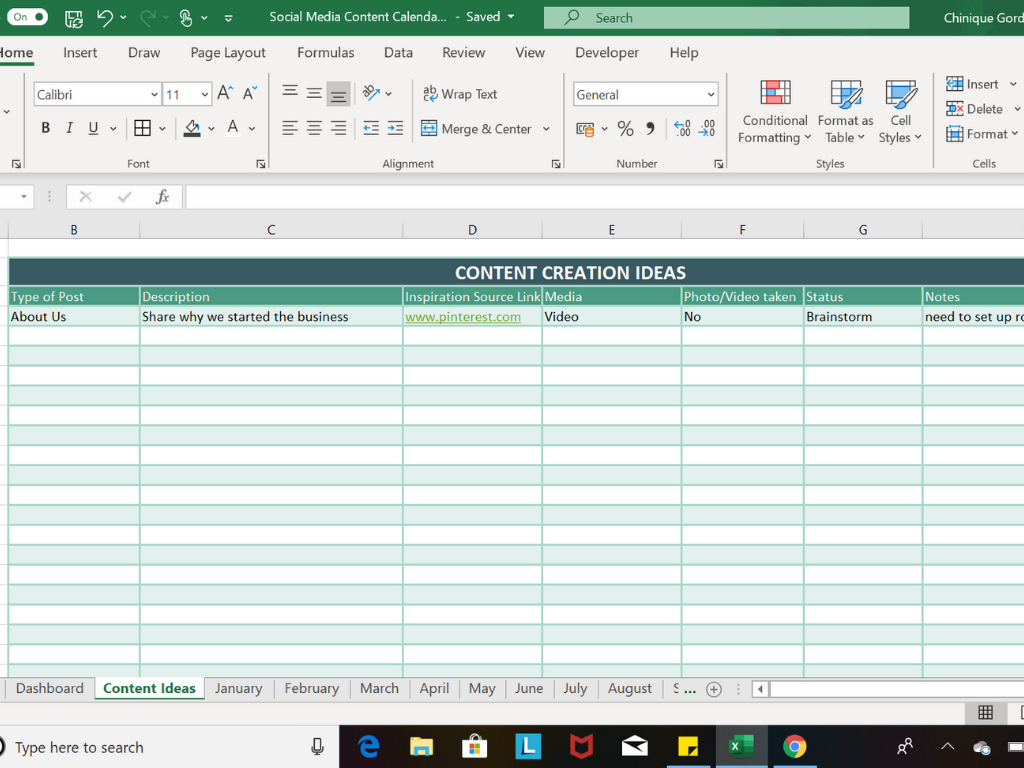
Task: Open Excel from the Windows taskbar
Action: click(741, 746)
